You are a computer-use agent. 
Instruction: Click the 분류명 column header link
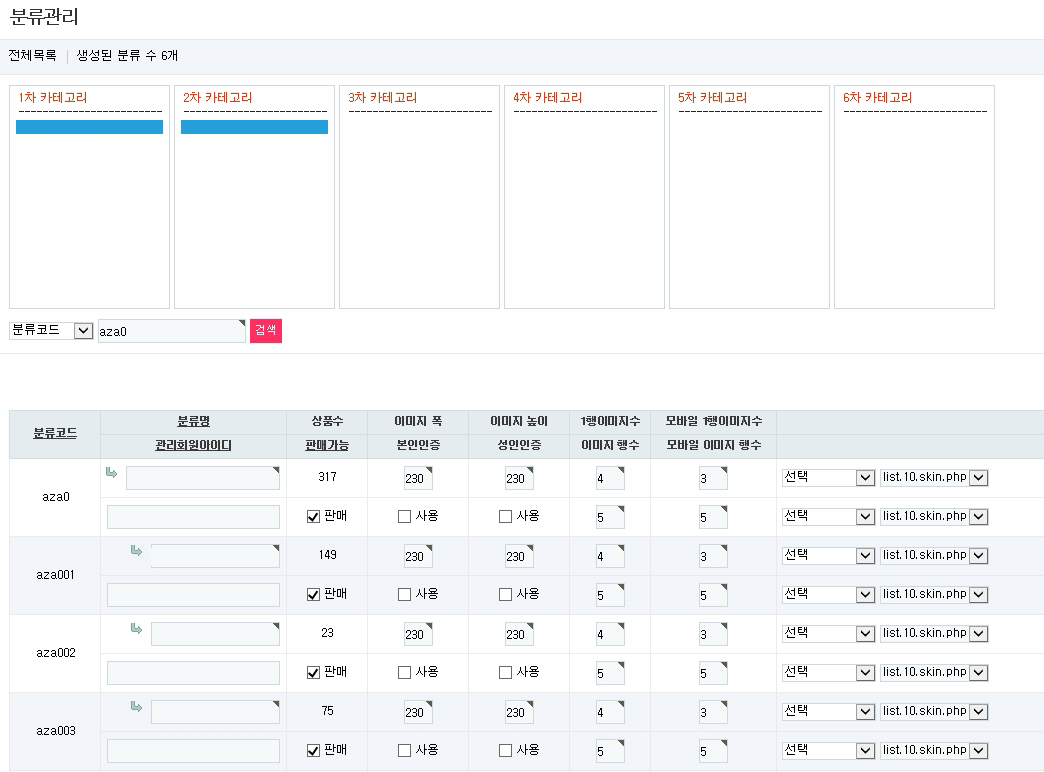[x=193, y=422]
